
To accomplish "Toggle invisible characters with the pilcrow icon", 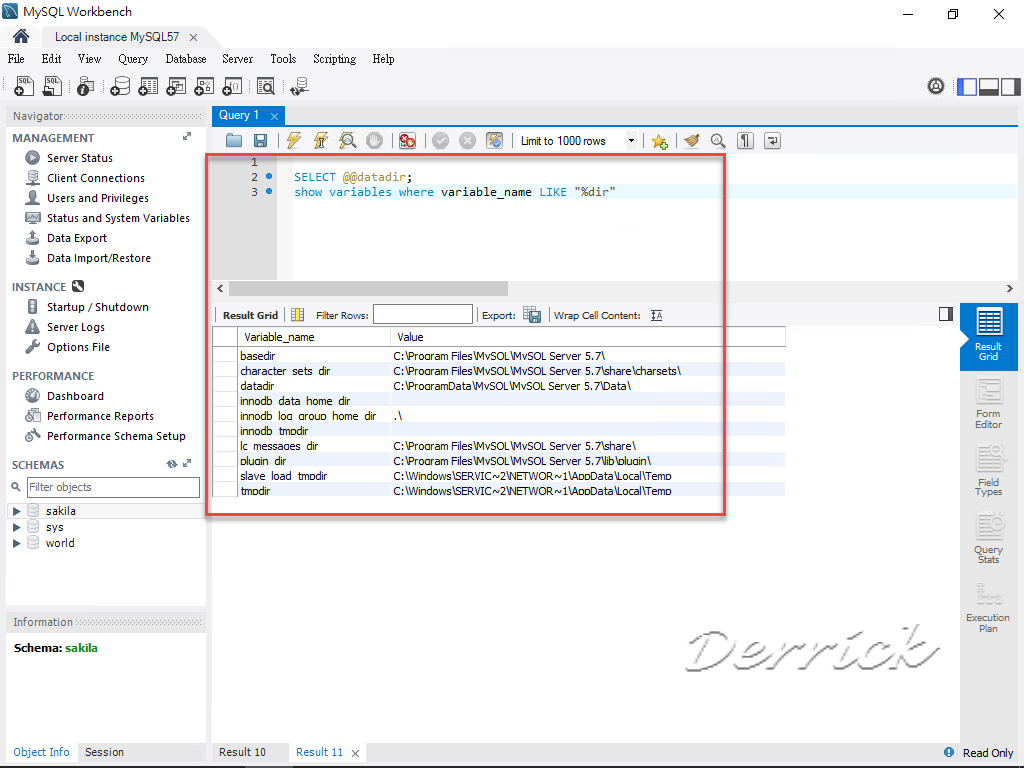I will [x=745, y=140].
